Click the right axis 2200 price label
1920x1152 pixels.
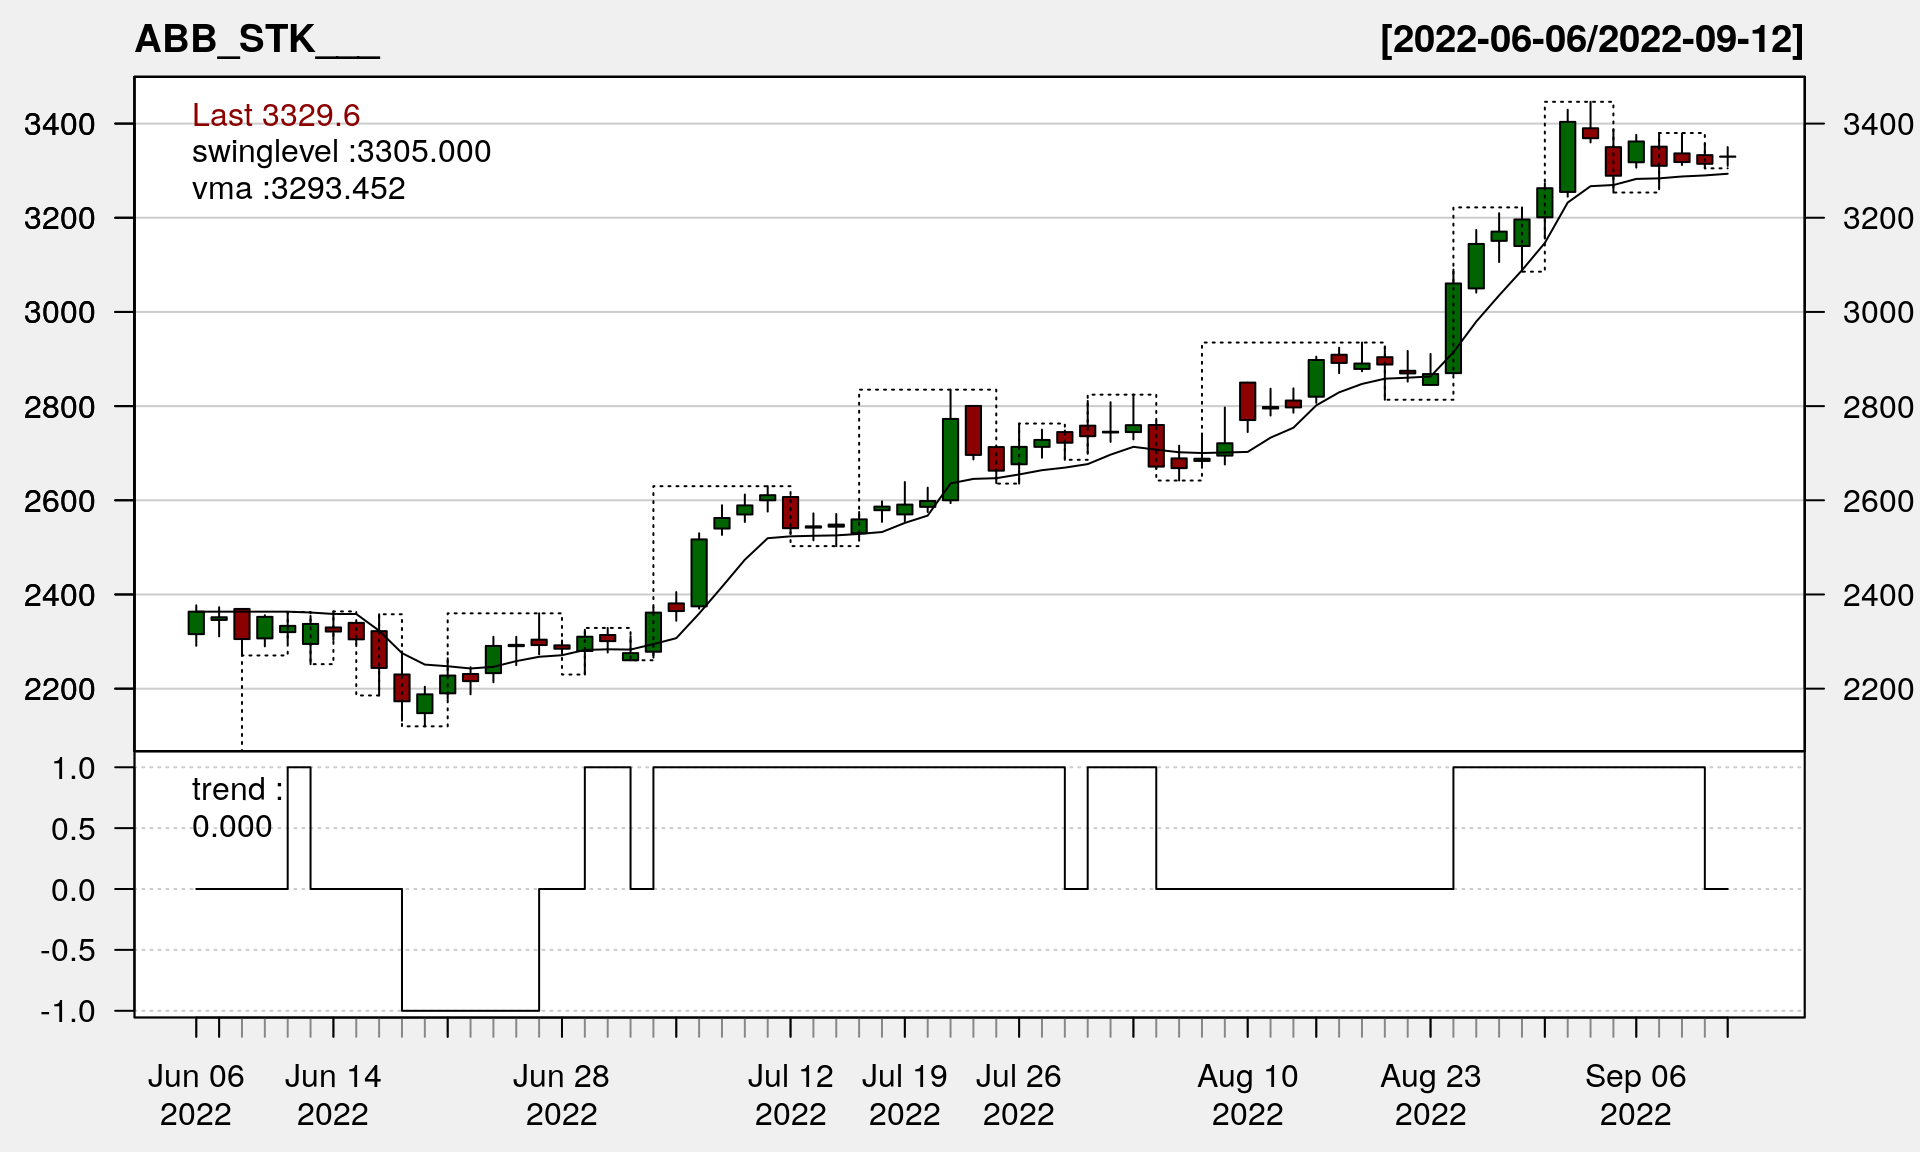coord(1877,689)
